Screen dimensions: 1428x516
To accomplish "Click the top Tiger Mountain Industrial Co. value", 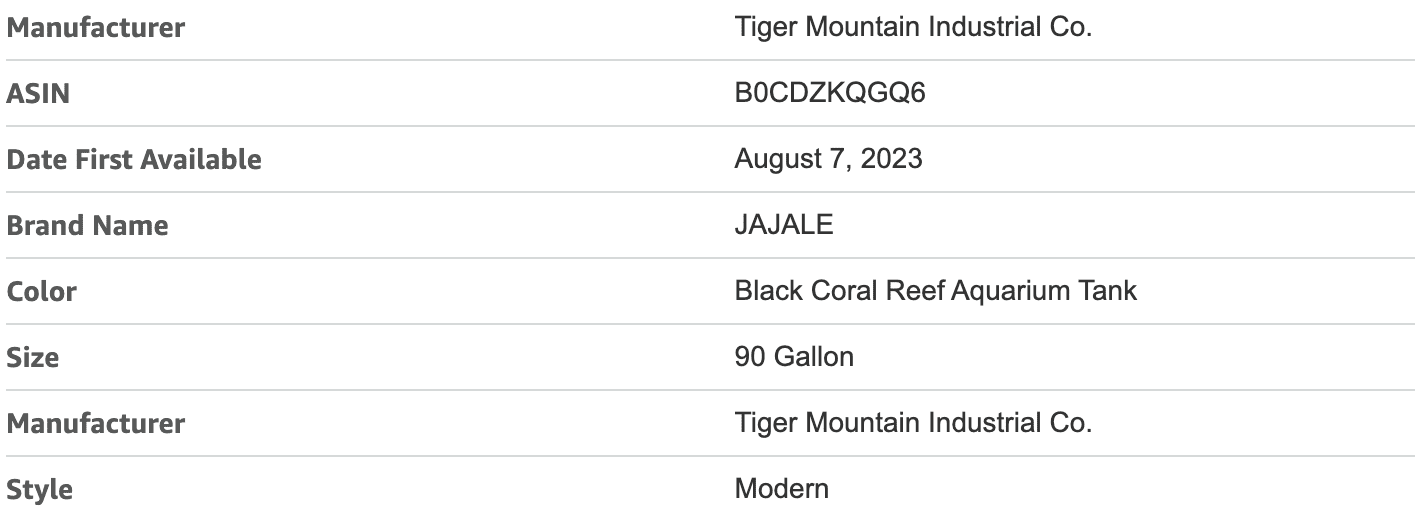I will pyautogui.click(x=913, y=27).
